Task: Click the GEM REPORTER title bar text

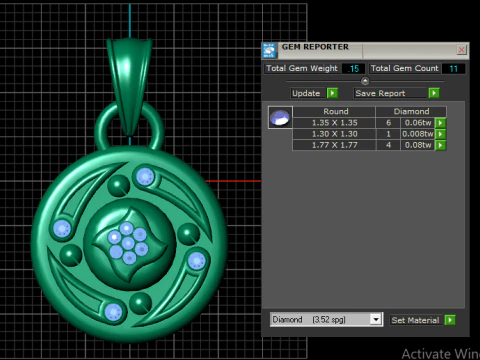Action: [315, 47]
